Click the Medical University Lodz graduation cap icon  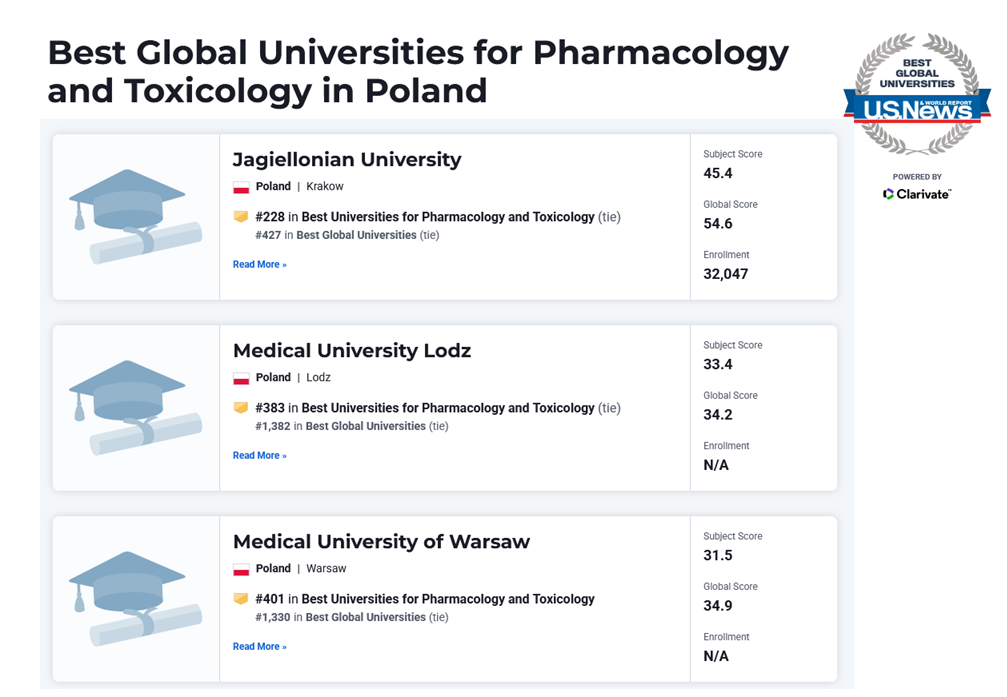(136, 408)
